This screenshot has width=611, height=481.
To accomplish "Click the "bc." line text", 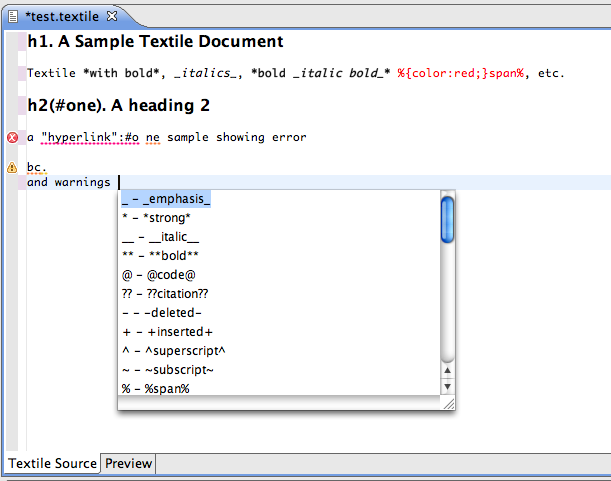I will [37, 167].
